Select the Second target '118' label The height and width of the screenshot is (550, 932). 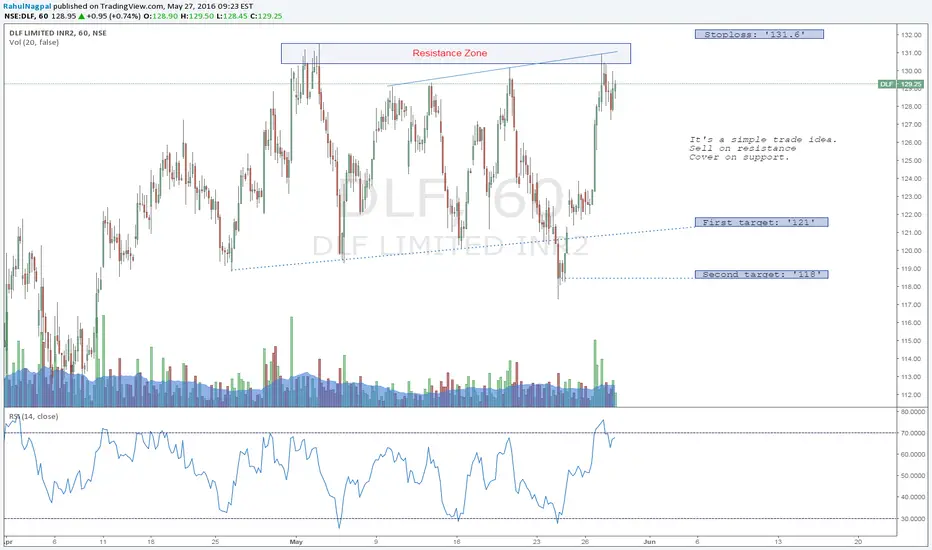point(761,274)
